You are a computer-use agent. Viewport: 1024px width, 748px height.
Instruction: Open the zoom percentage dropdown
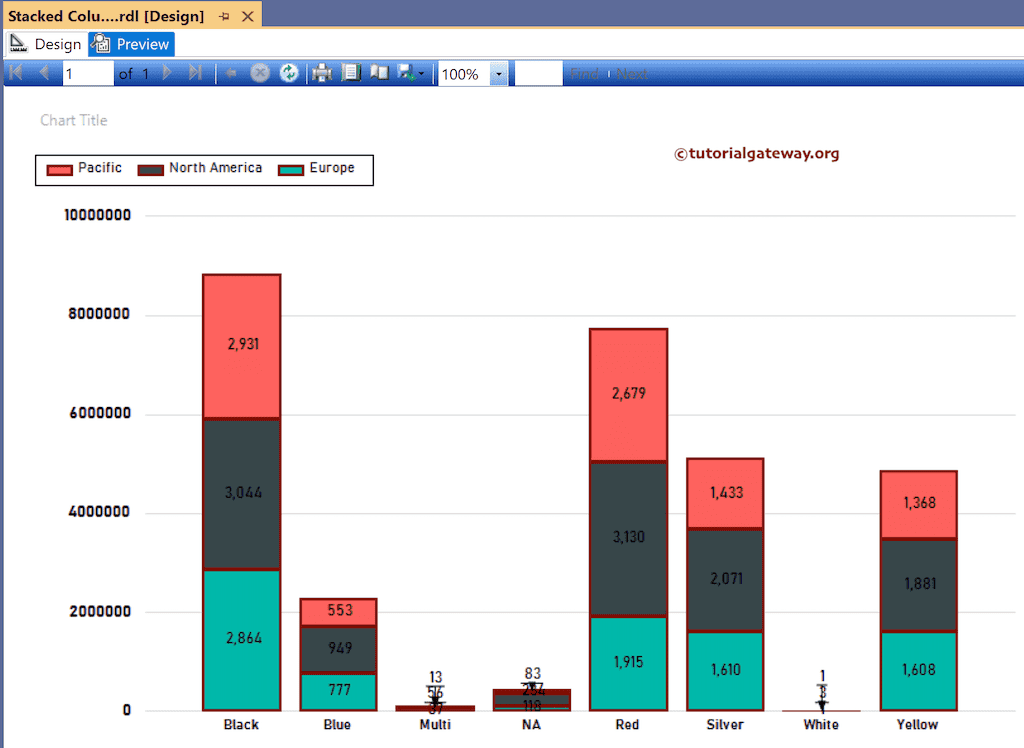[498, 73]
